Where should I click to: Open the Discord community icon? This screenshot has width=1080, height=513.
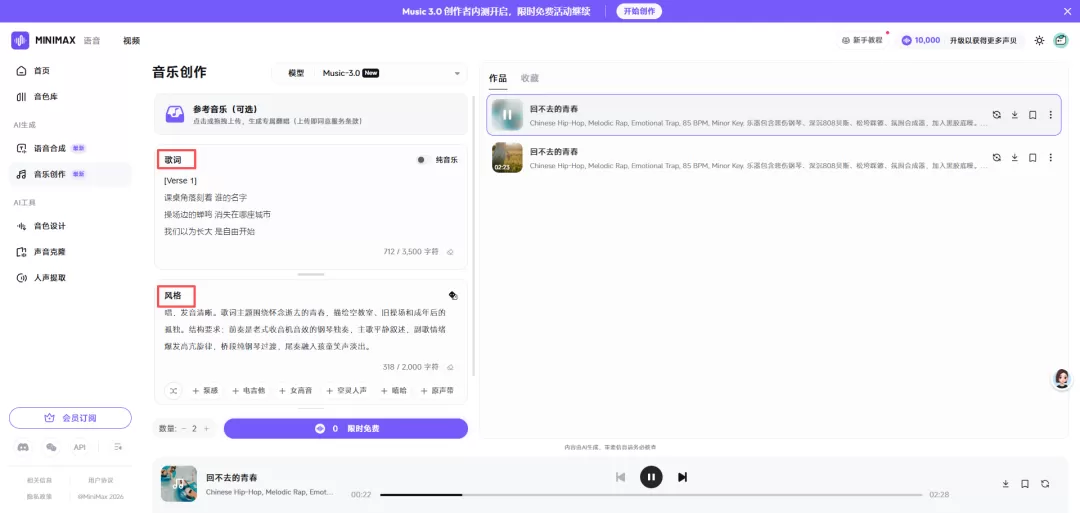tap(23, 448)
